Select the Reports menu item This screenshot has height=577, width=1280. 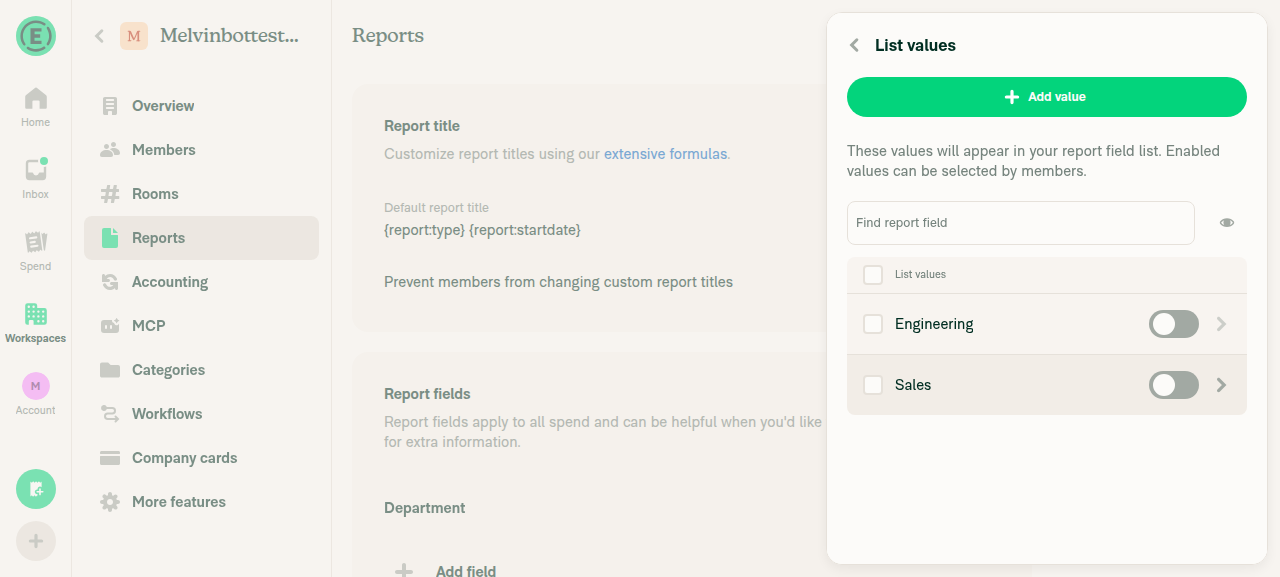coord(201,238)
